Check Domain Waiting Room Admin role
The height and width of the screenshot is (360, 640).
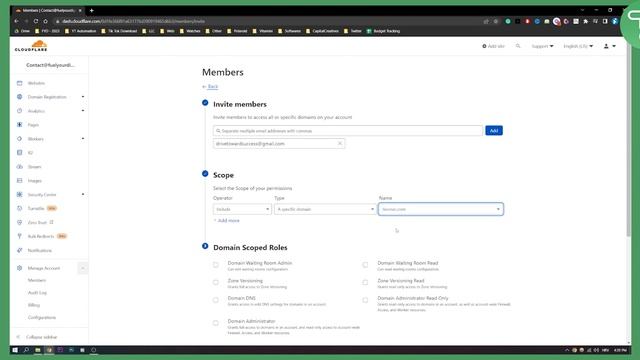216,265
